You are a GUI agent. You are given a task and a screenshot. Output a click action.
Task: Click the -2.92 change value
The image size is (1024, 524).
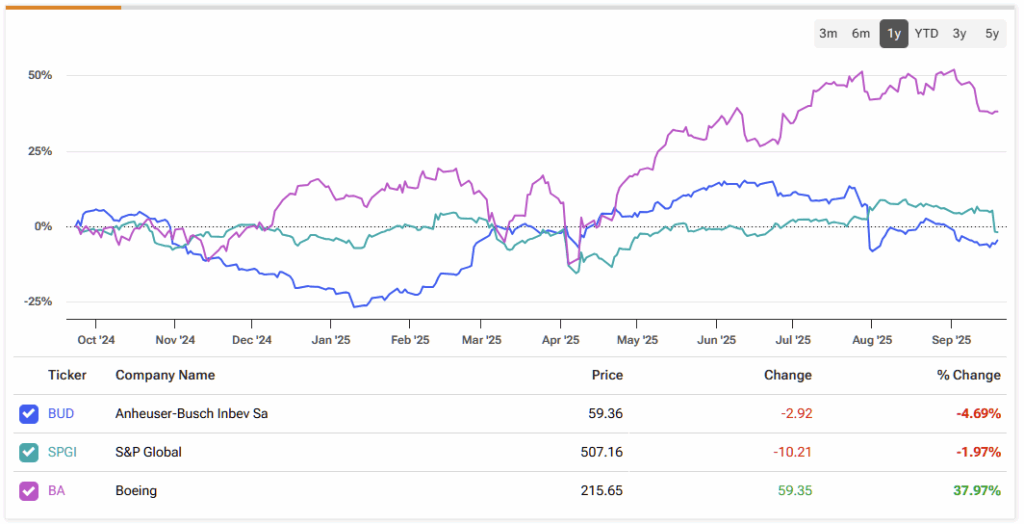pyautogui.click(x=796, y=414)
